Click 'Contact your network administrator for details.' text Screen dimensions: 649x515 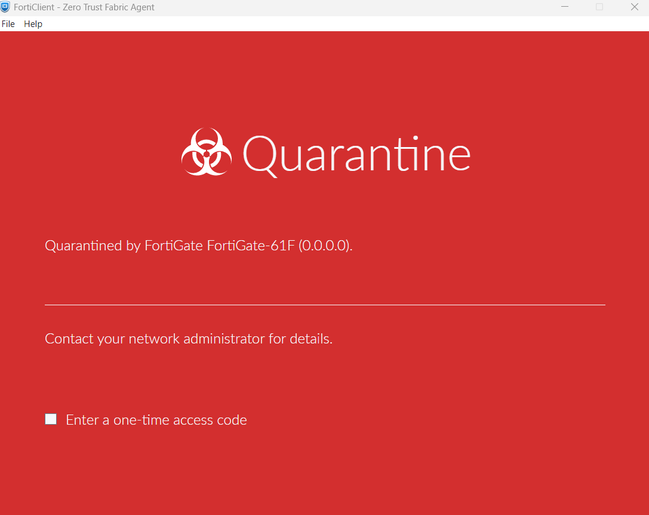click(x=189, y=339)
